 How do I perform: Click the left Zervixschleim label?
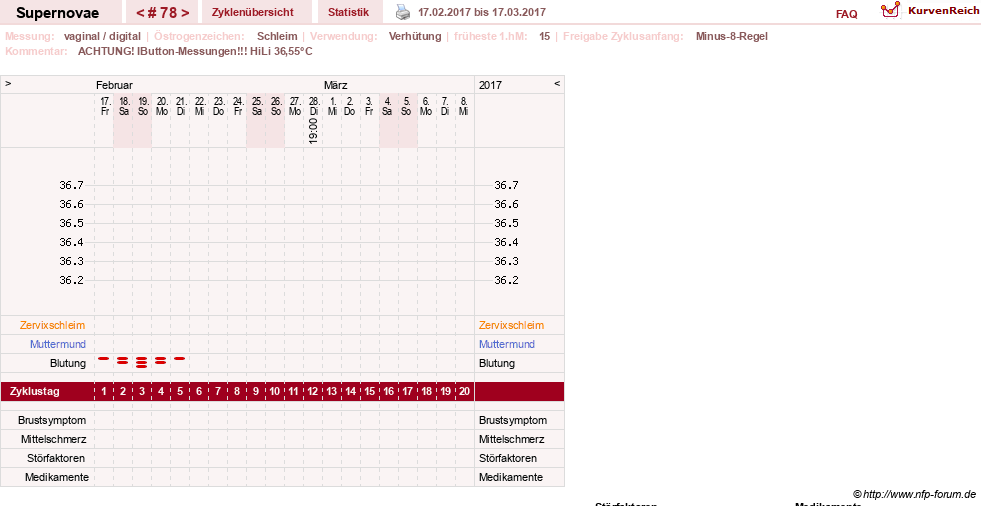(x=53, y=325)
